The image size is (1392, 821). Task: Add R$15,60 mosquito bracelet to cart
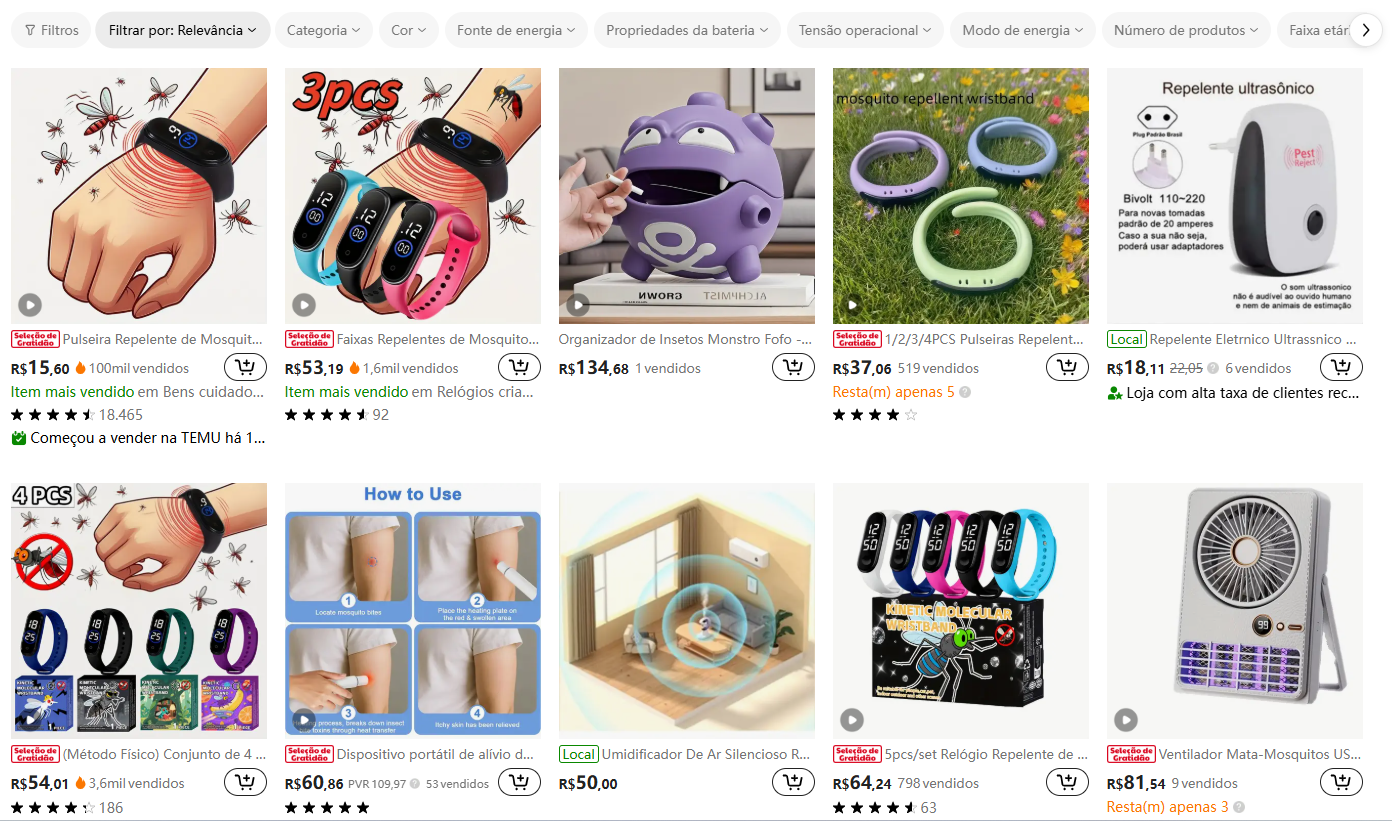pos(245,367)
